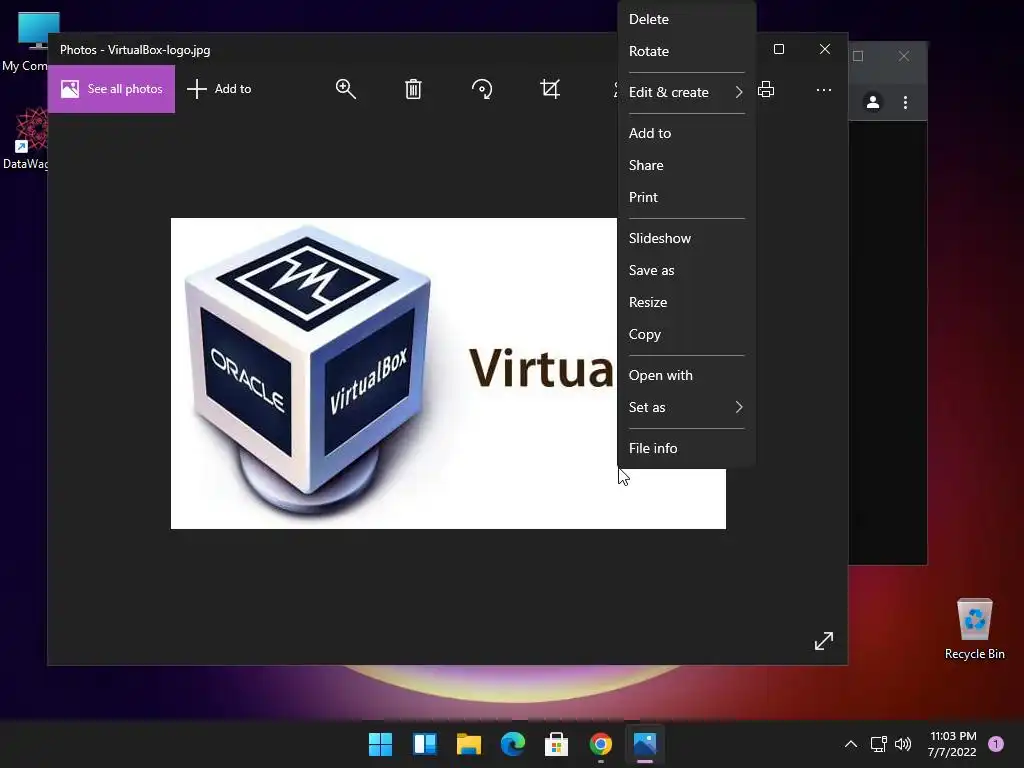Click the Add to toolbar button with plus
The image size is (1024, 768).
(x=219, y=89)
